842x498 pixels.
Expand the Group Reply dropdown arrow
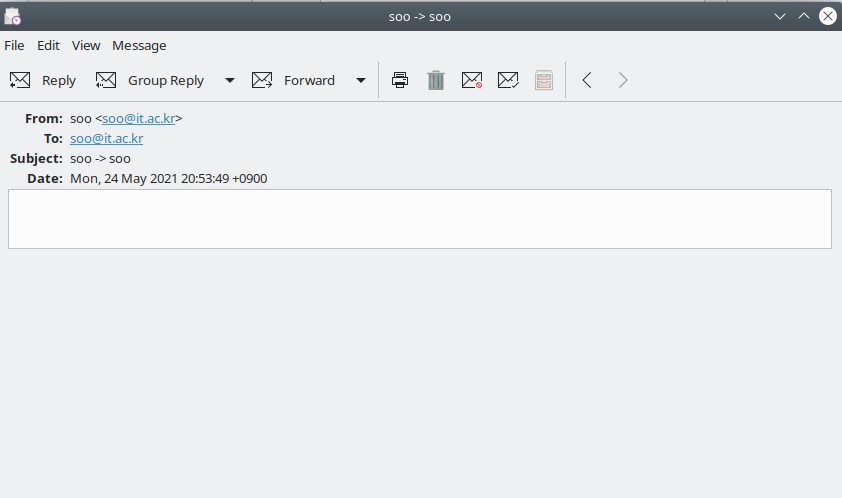click(230, 81)
